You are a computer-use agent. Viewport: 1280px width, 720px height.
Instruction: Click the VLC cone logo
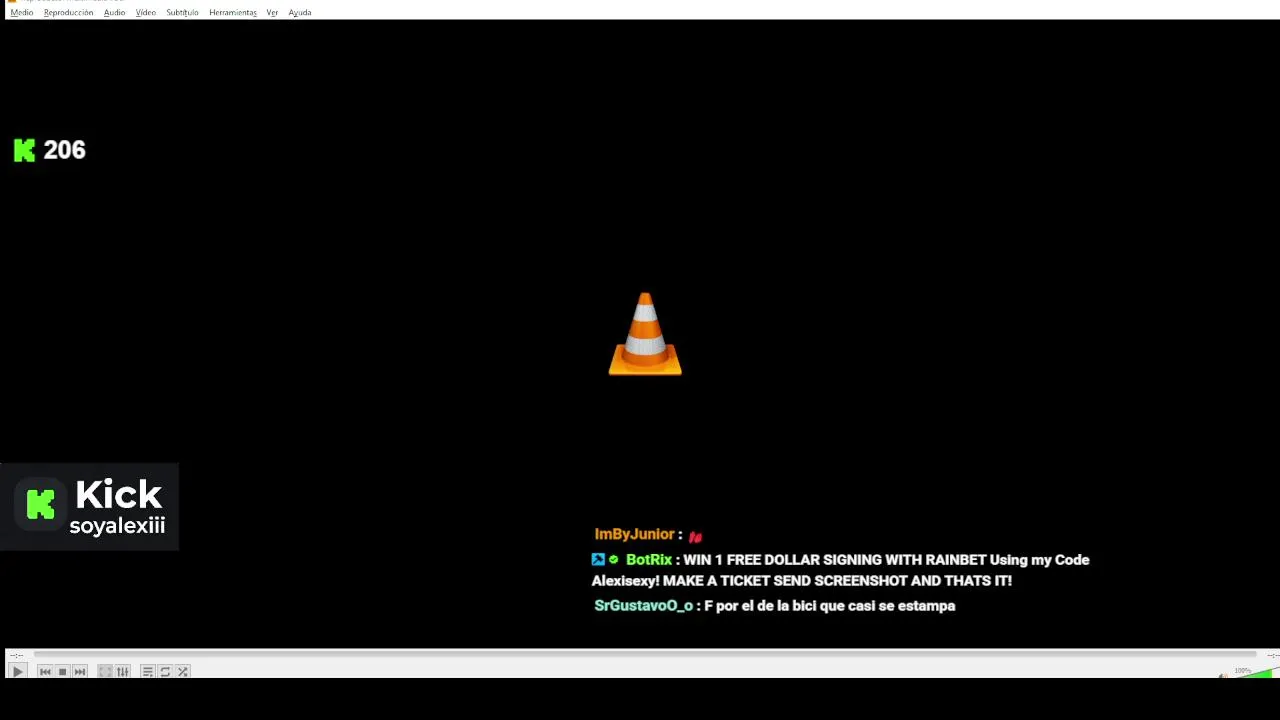645,334
